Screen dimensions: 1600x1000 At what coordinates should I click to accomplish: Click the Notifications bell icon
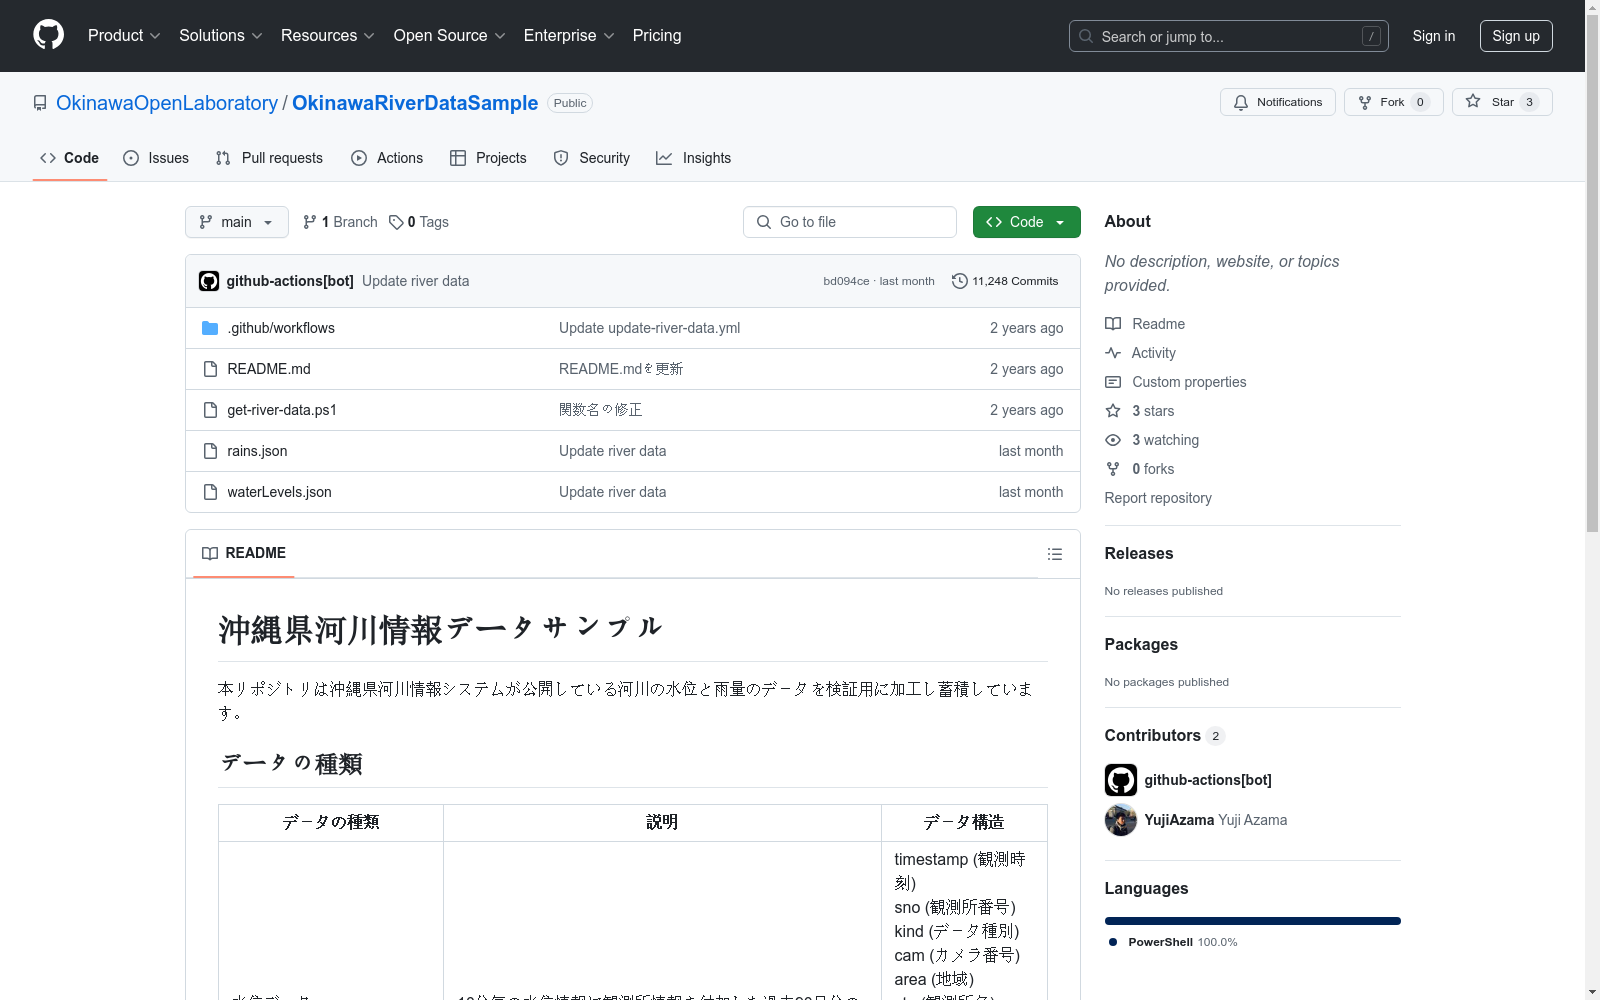click(1241, 102)
